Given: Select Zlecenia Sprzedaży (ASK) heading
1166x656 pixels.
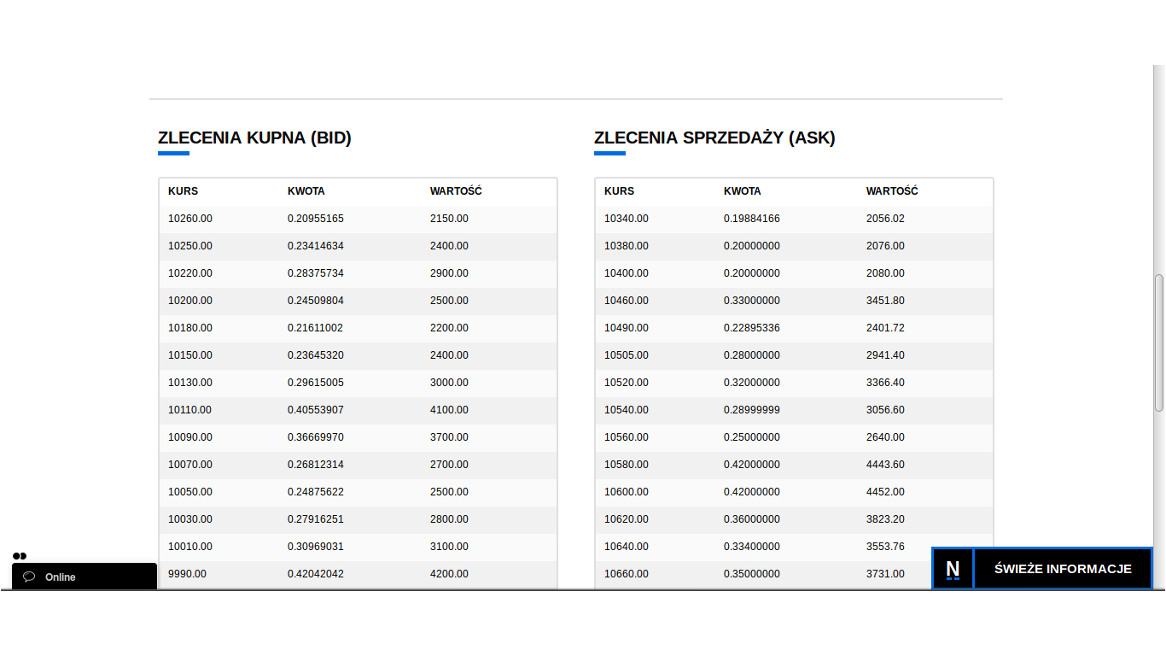Looking at the screenshot, I should point(715,138).
